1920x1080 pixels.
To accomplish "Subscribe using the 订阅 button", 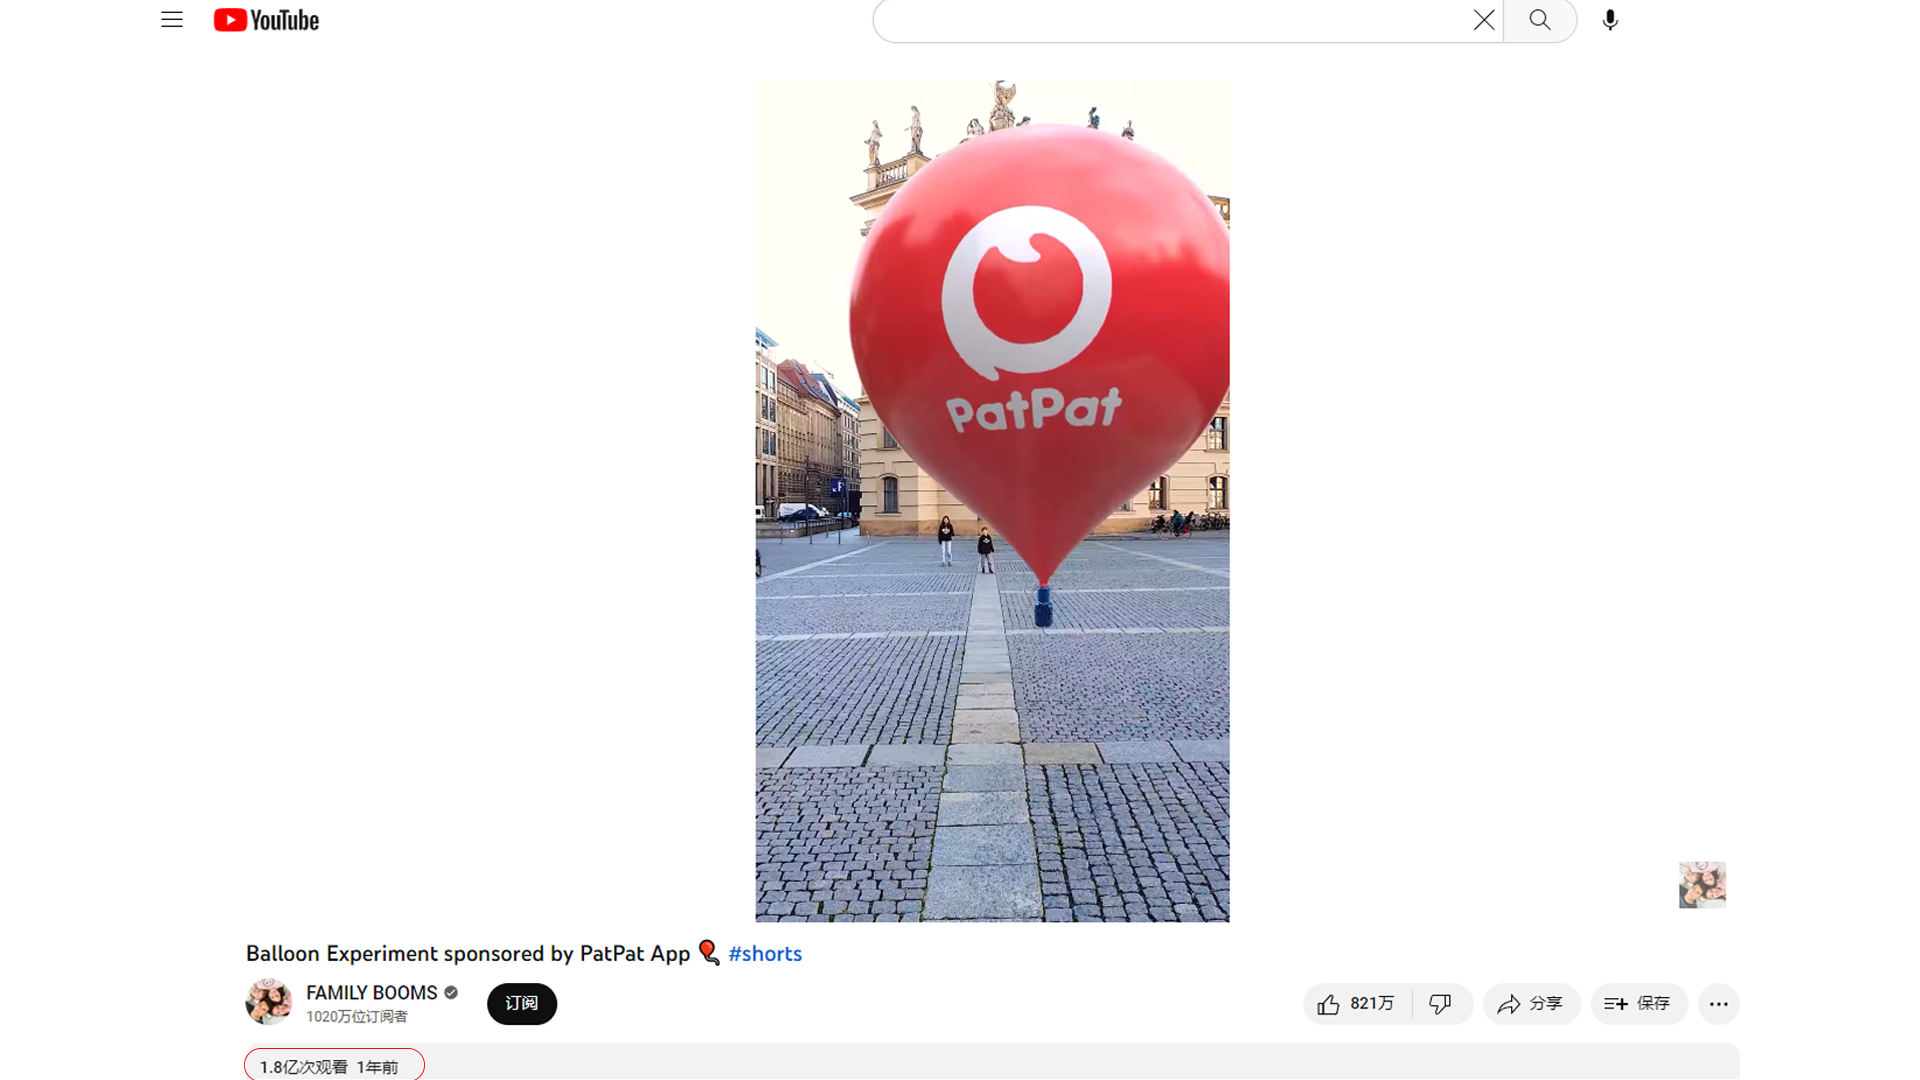I will tap(521, 1004).
